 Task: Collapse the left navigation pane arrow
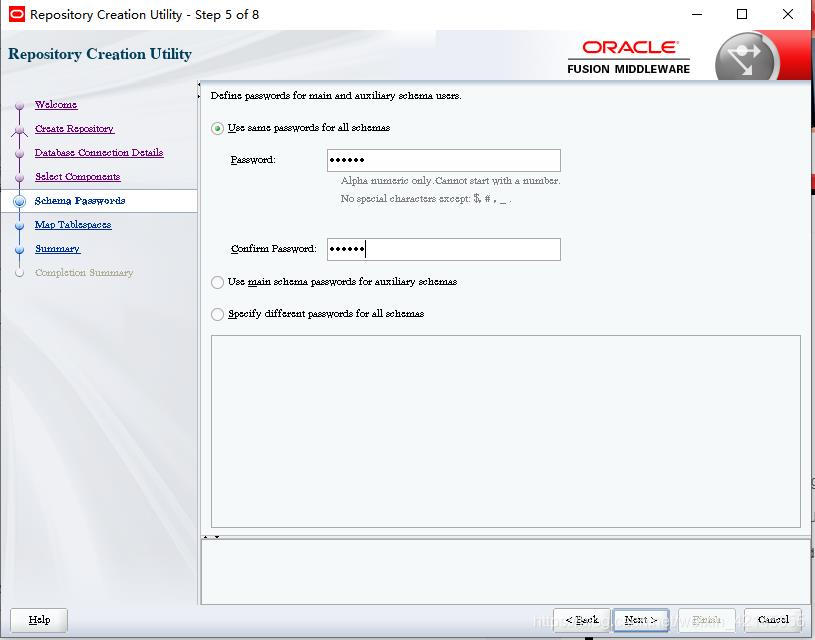(x=199, y=84)
